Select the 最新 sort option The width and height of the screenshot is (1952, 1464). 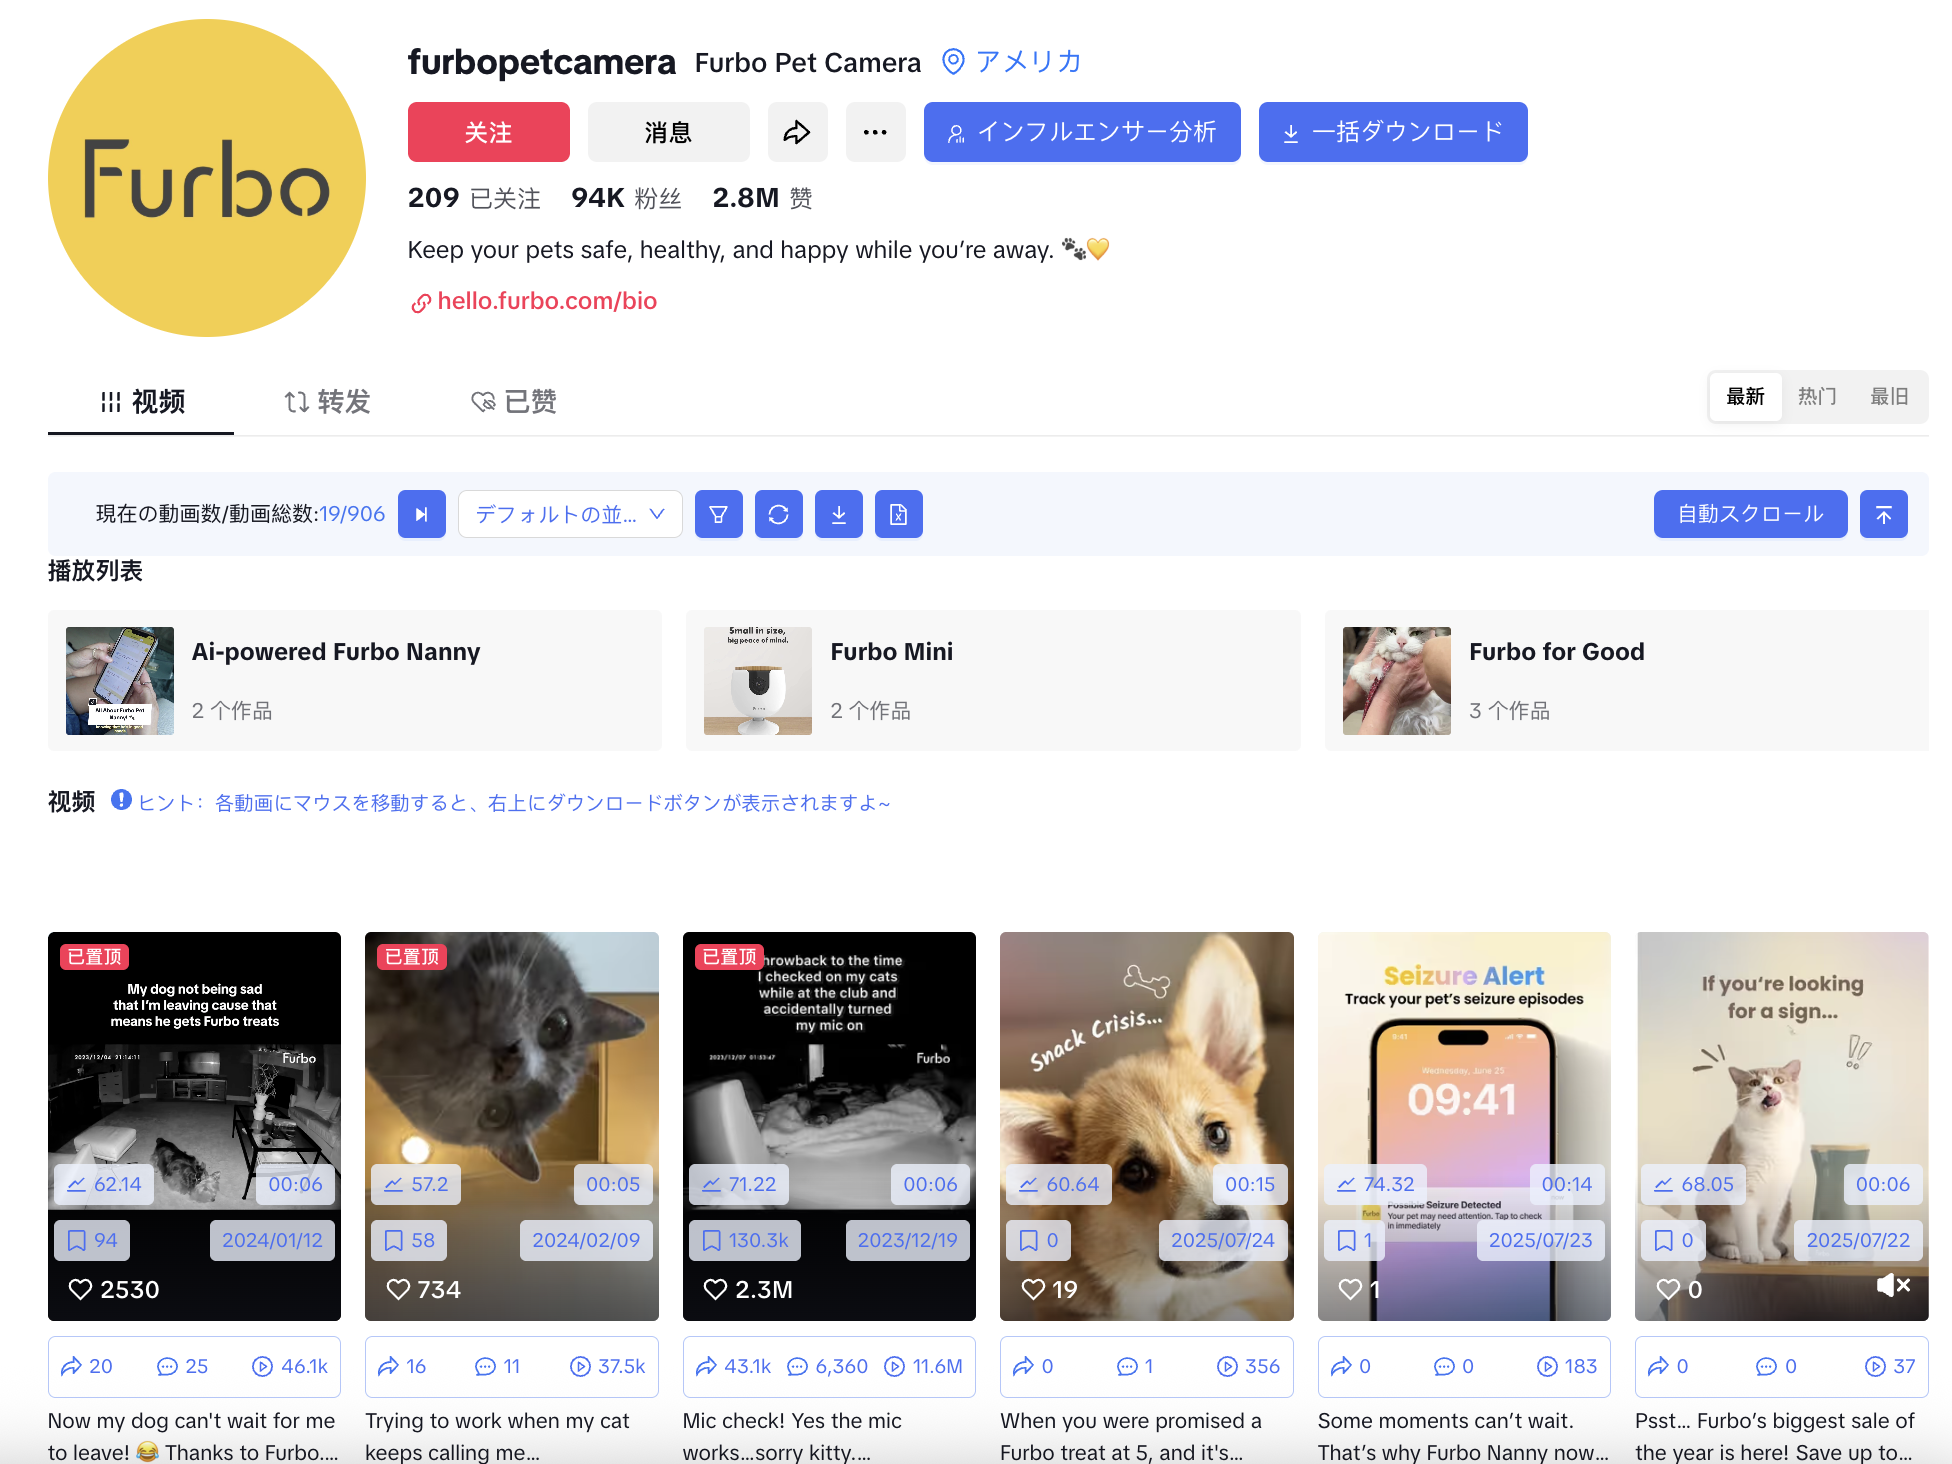1745,397
